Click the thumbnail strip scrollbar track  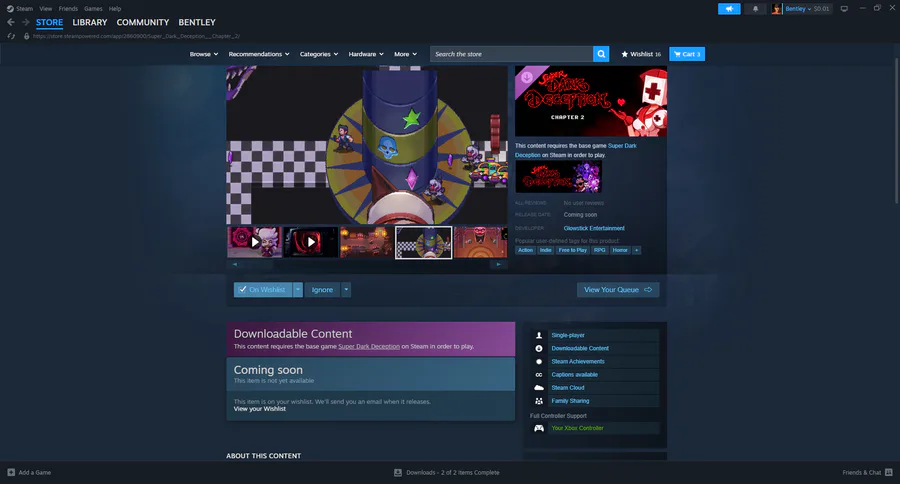tap(367, 265)
